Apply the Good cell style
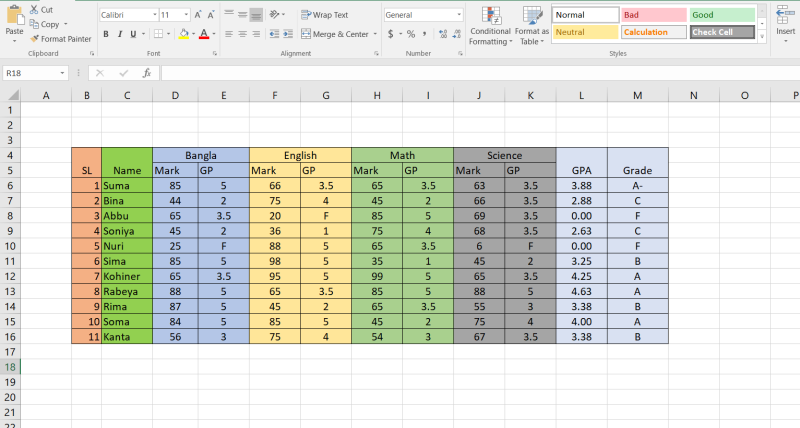Image resolution: width=800 pixels, height=428 pixels. [x=722, y=15]
